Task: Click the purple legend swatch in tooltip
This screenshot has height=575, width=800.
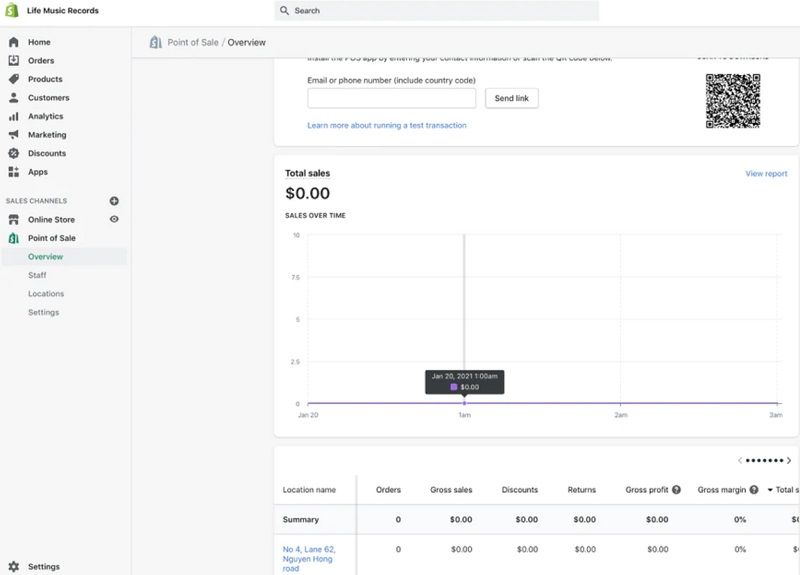Action: click(454, 387)
